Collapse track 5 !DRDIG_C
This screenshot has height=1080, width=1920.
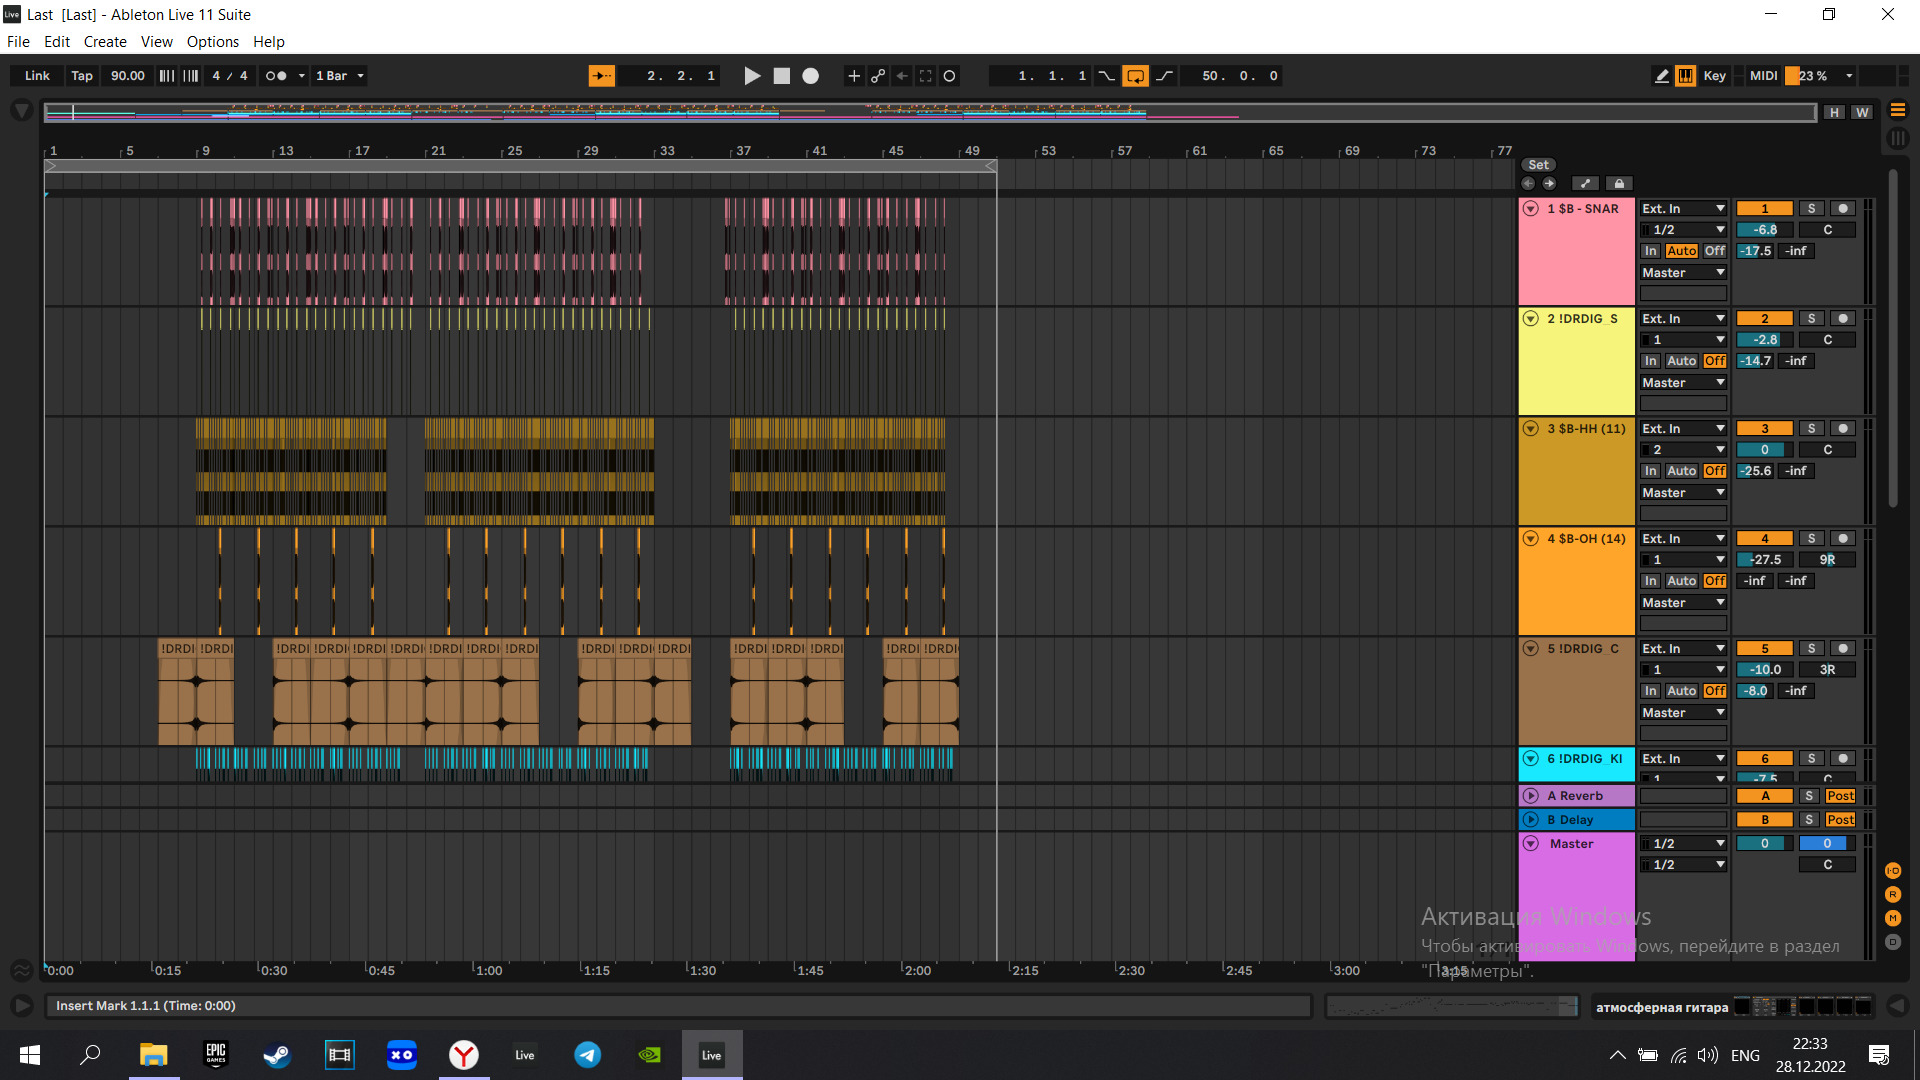point(1530,649)
